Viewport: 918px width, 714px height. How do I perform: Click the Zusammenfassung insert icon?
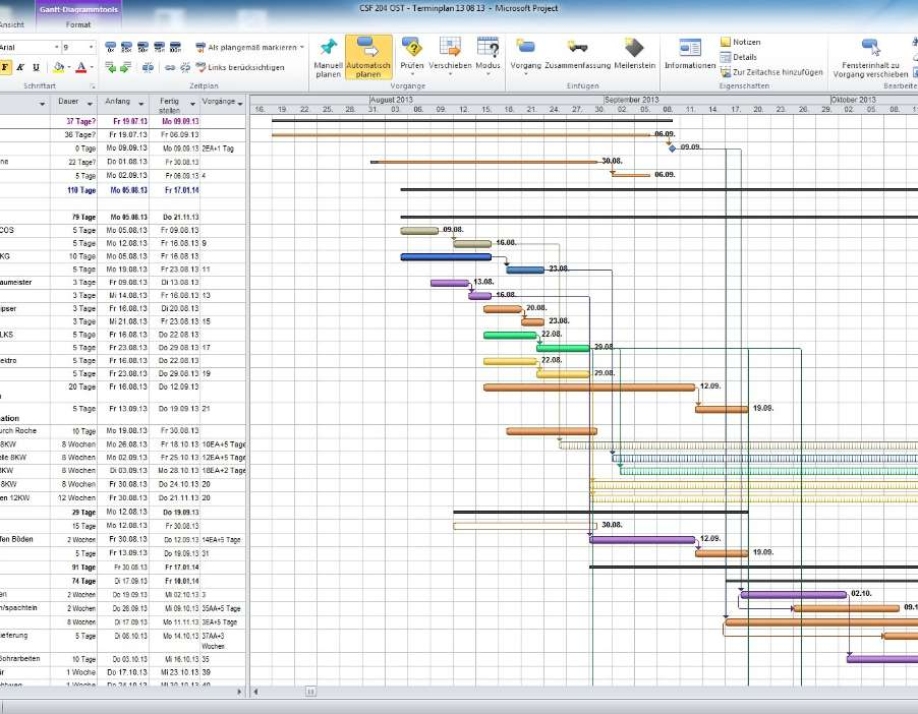coord(577,48)
